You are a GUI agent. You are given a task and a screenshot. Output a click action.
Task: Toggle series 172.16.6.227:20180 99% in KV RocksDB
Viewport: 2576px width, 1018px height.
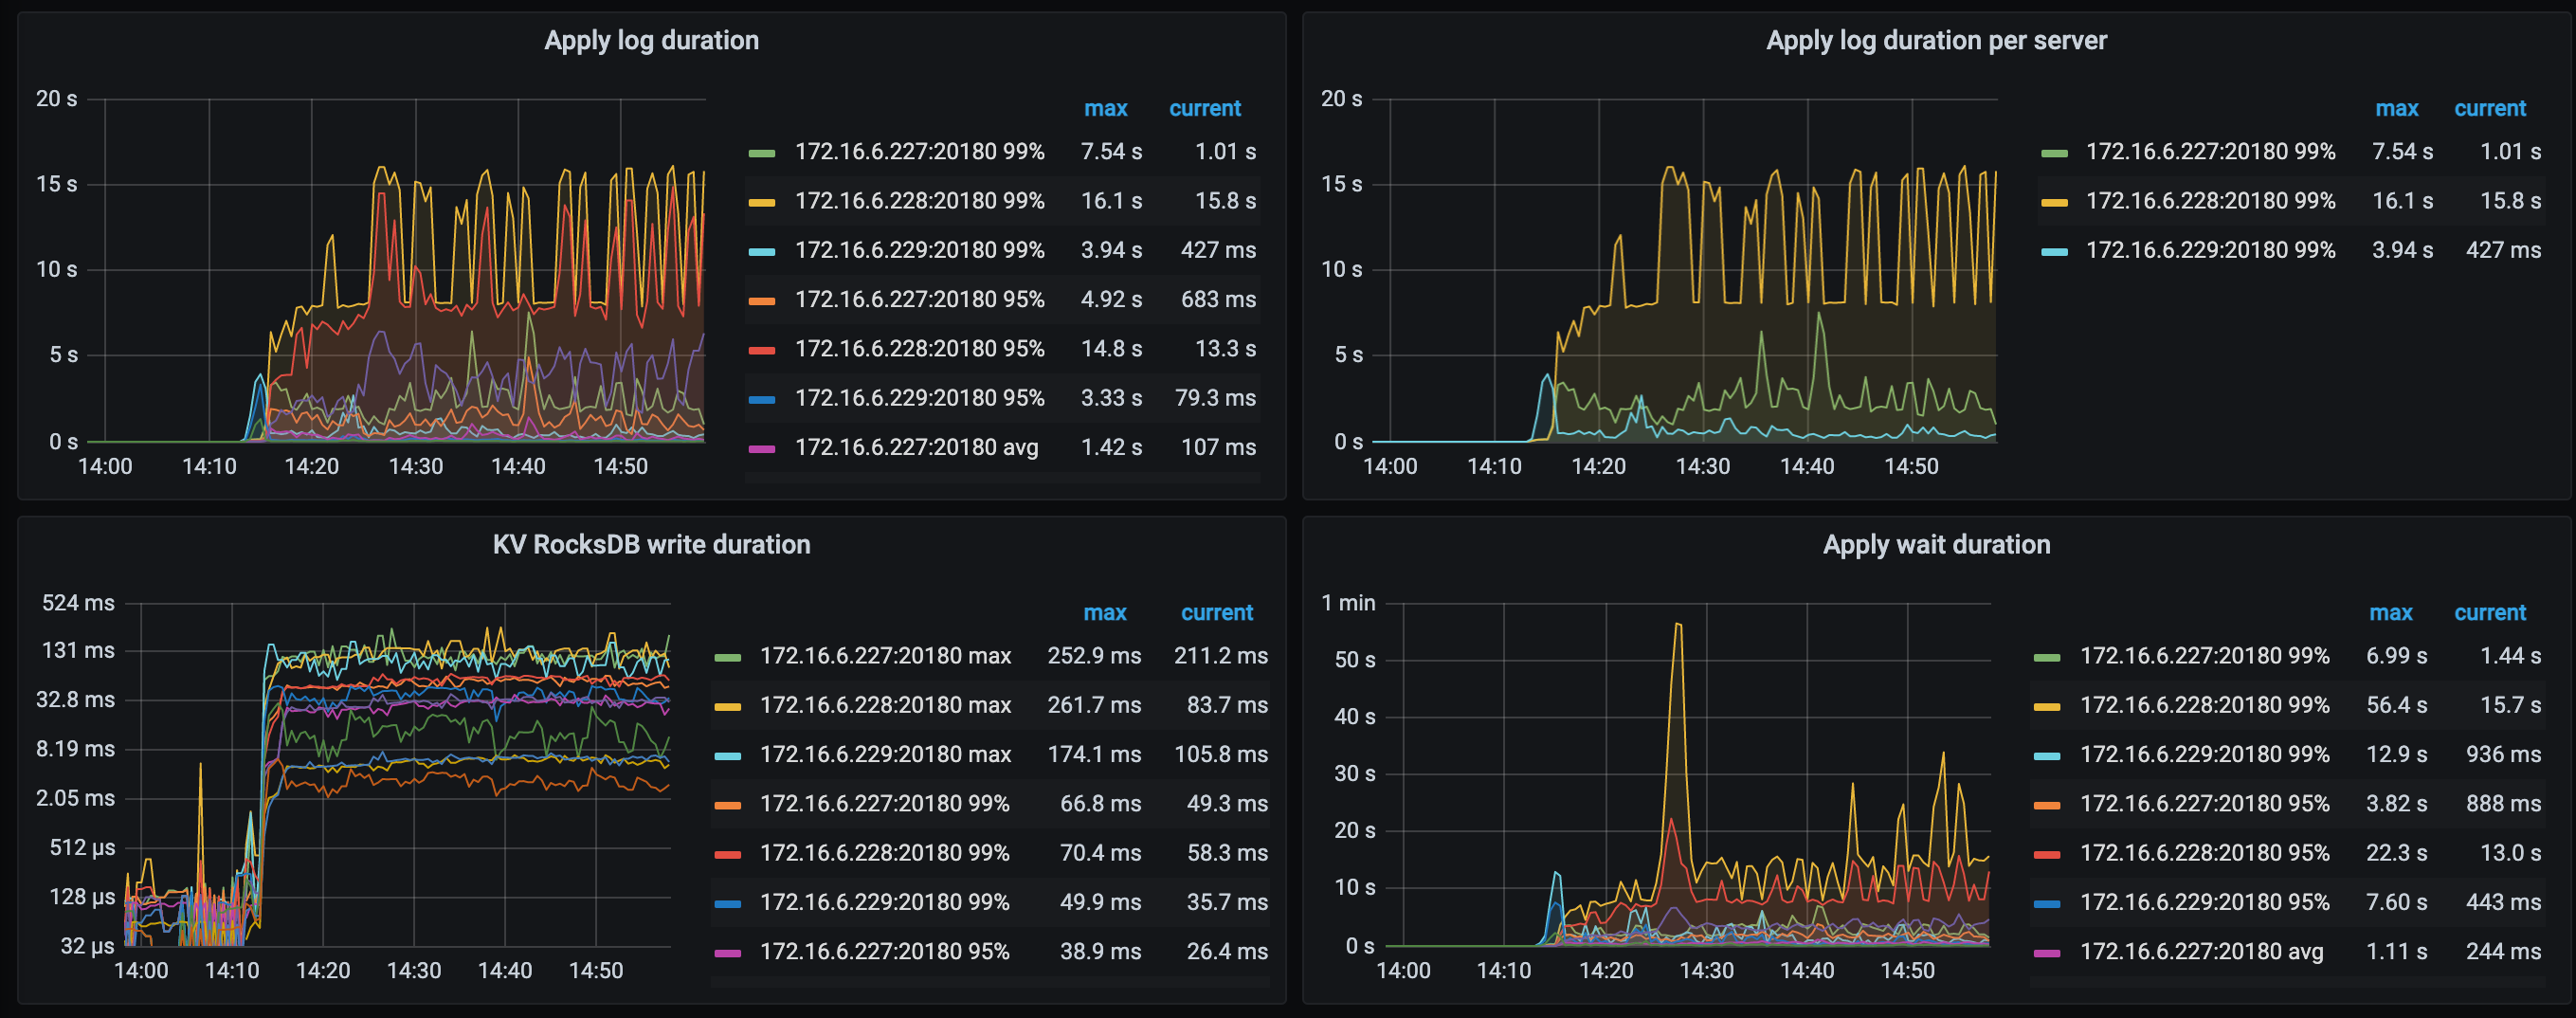click(884, 803)
